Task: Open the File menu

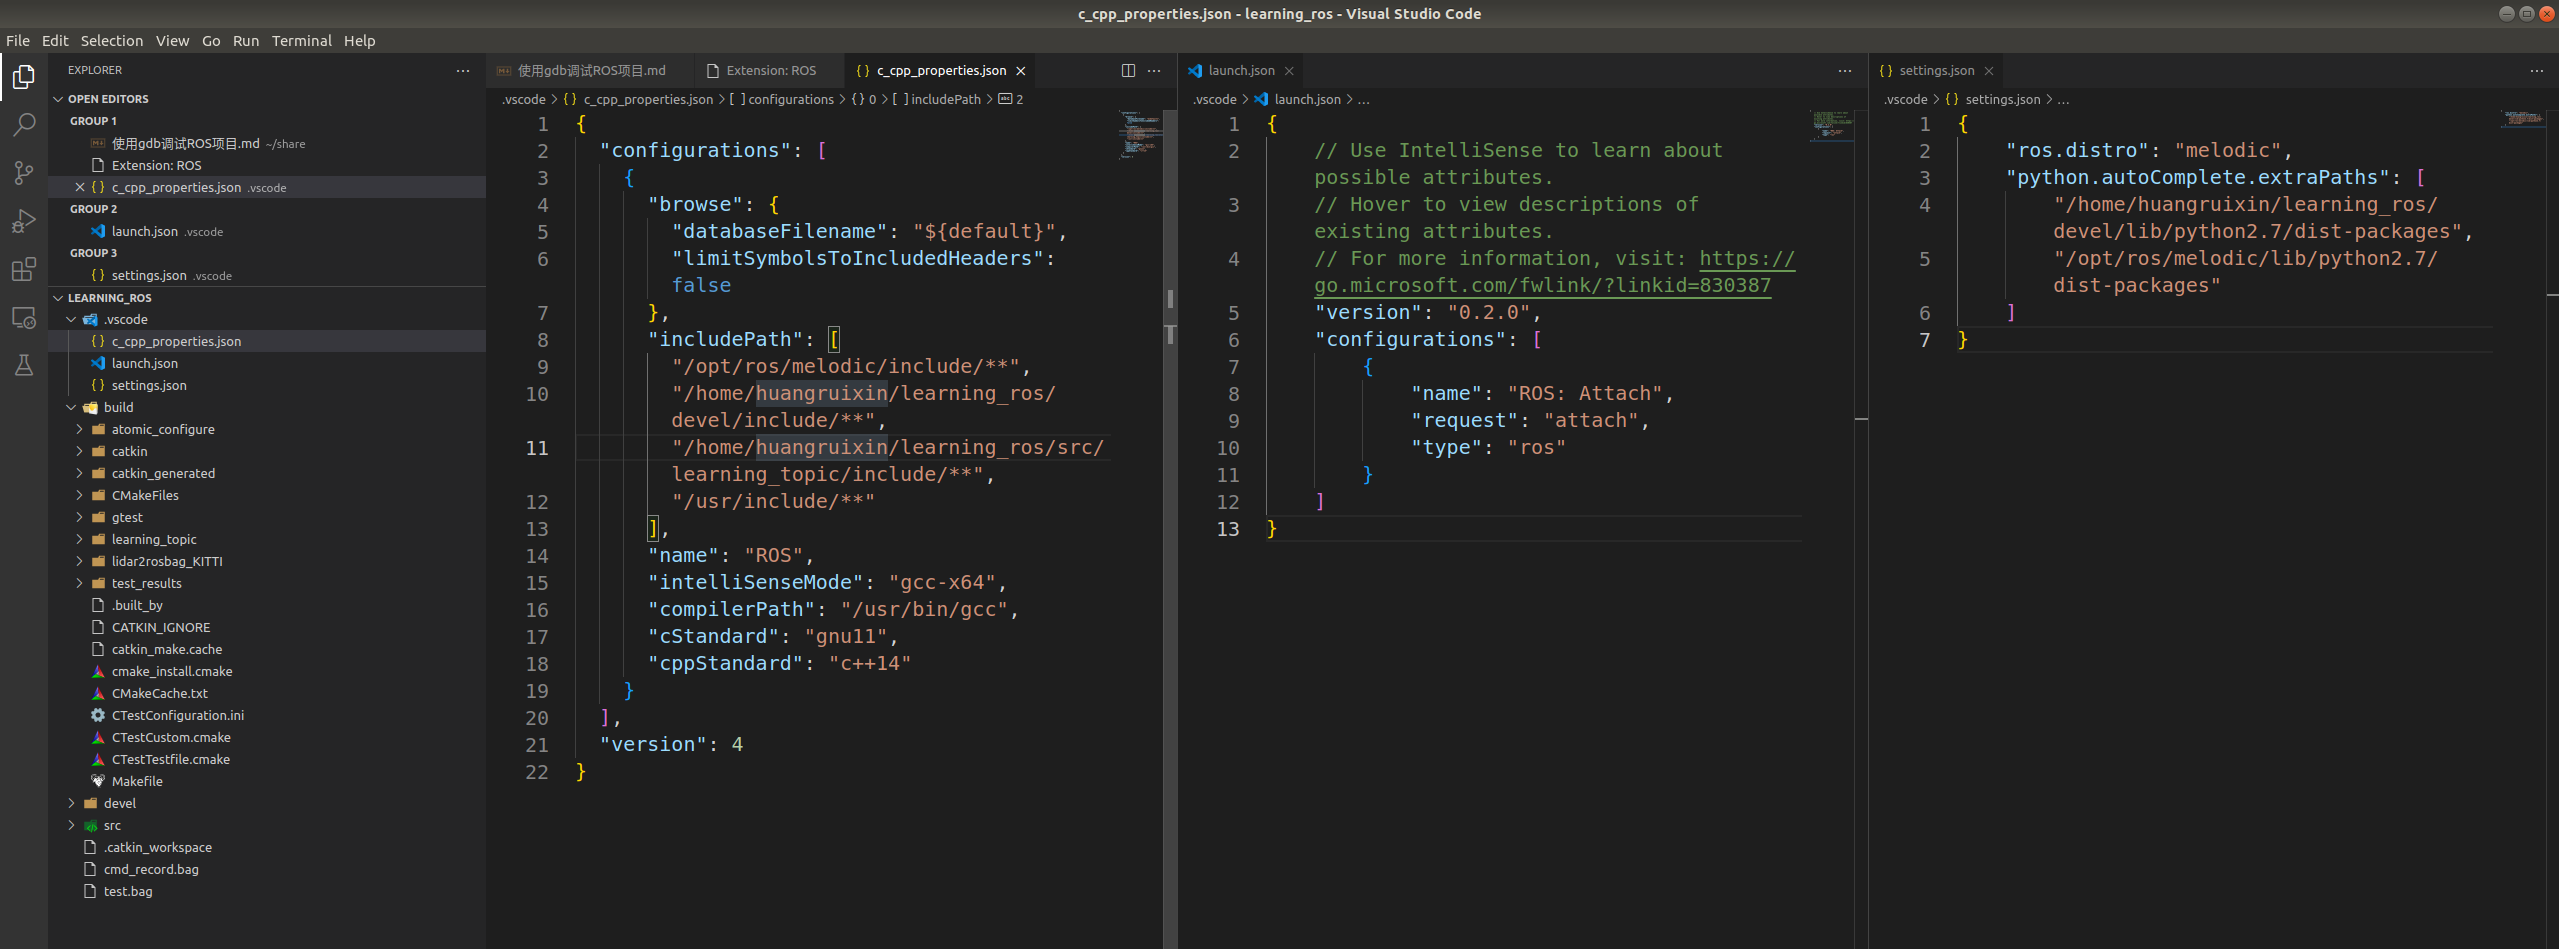Action: (x=18, y=41)
